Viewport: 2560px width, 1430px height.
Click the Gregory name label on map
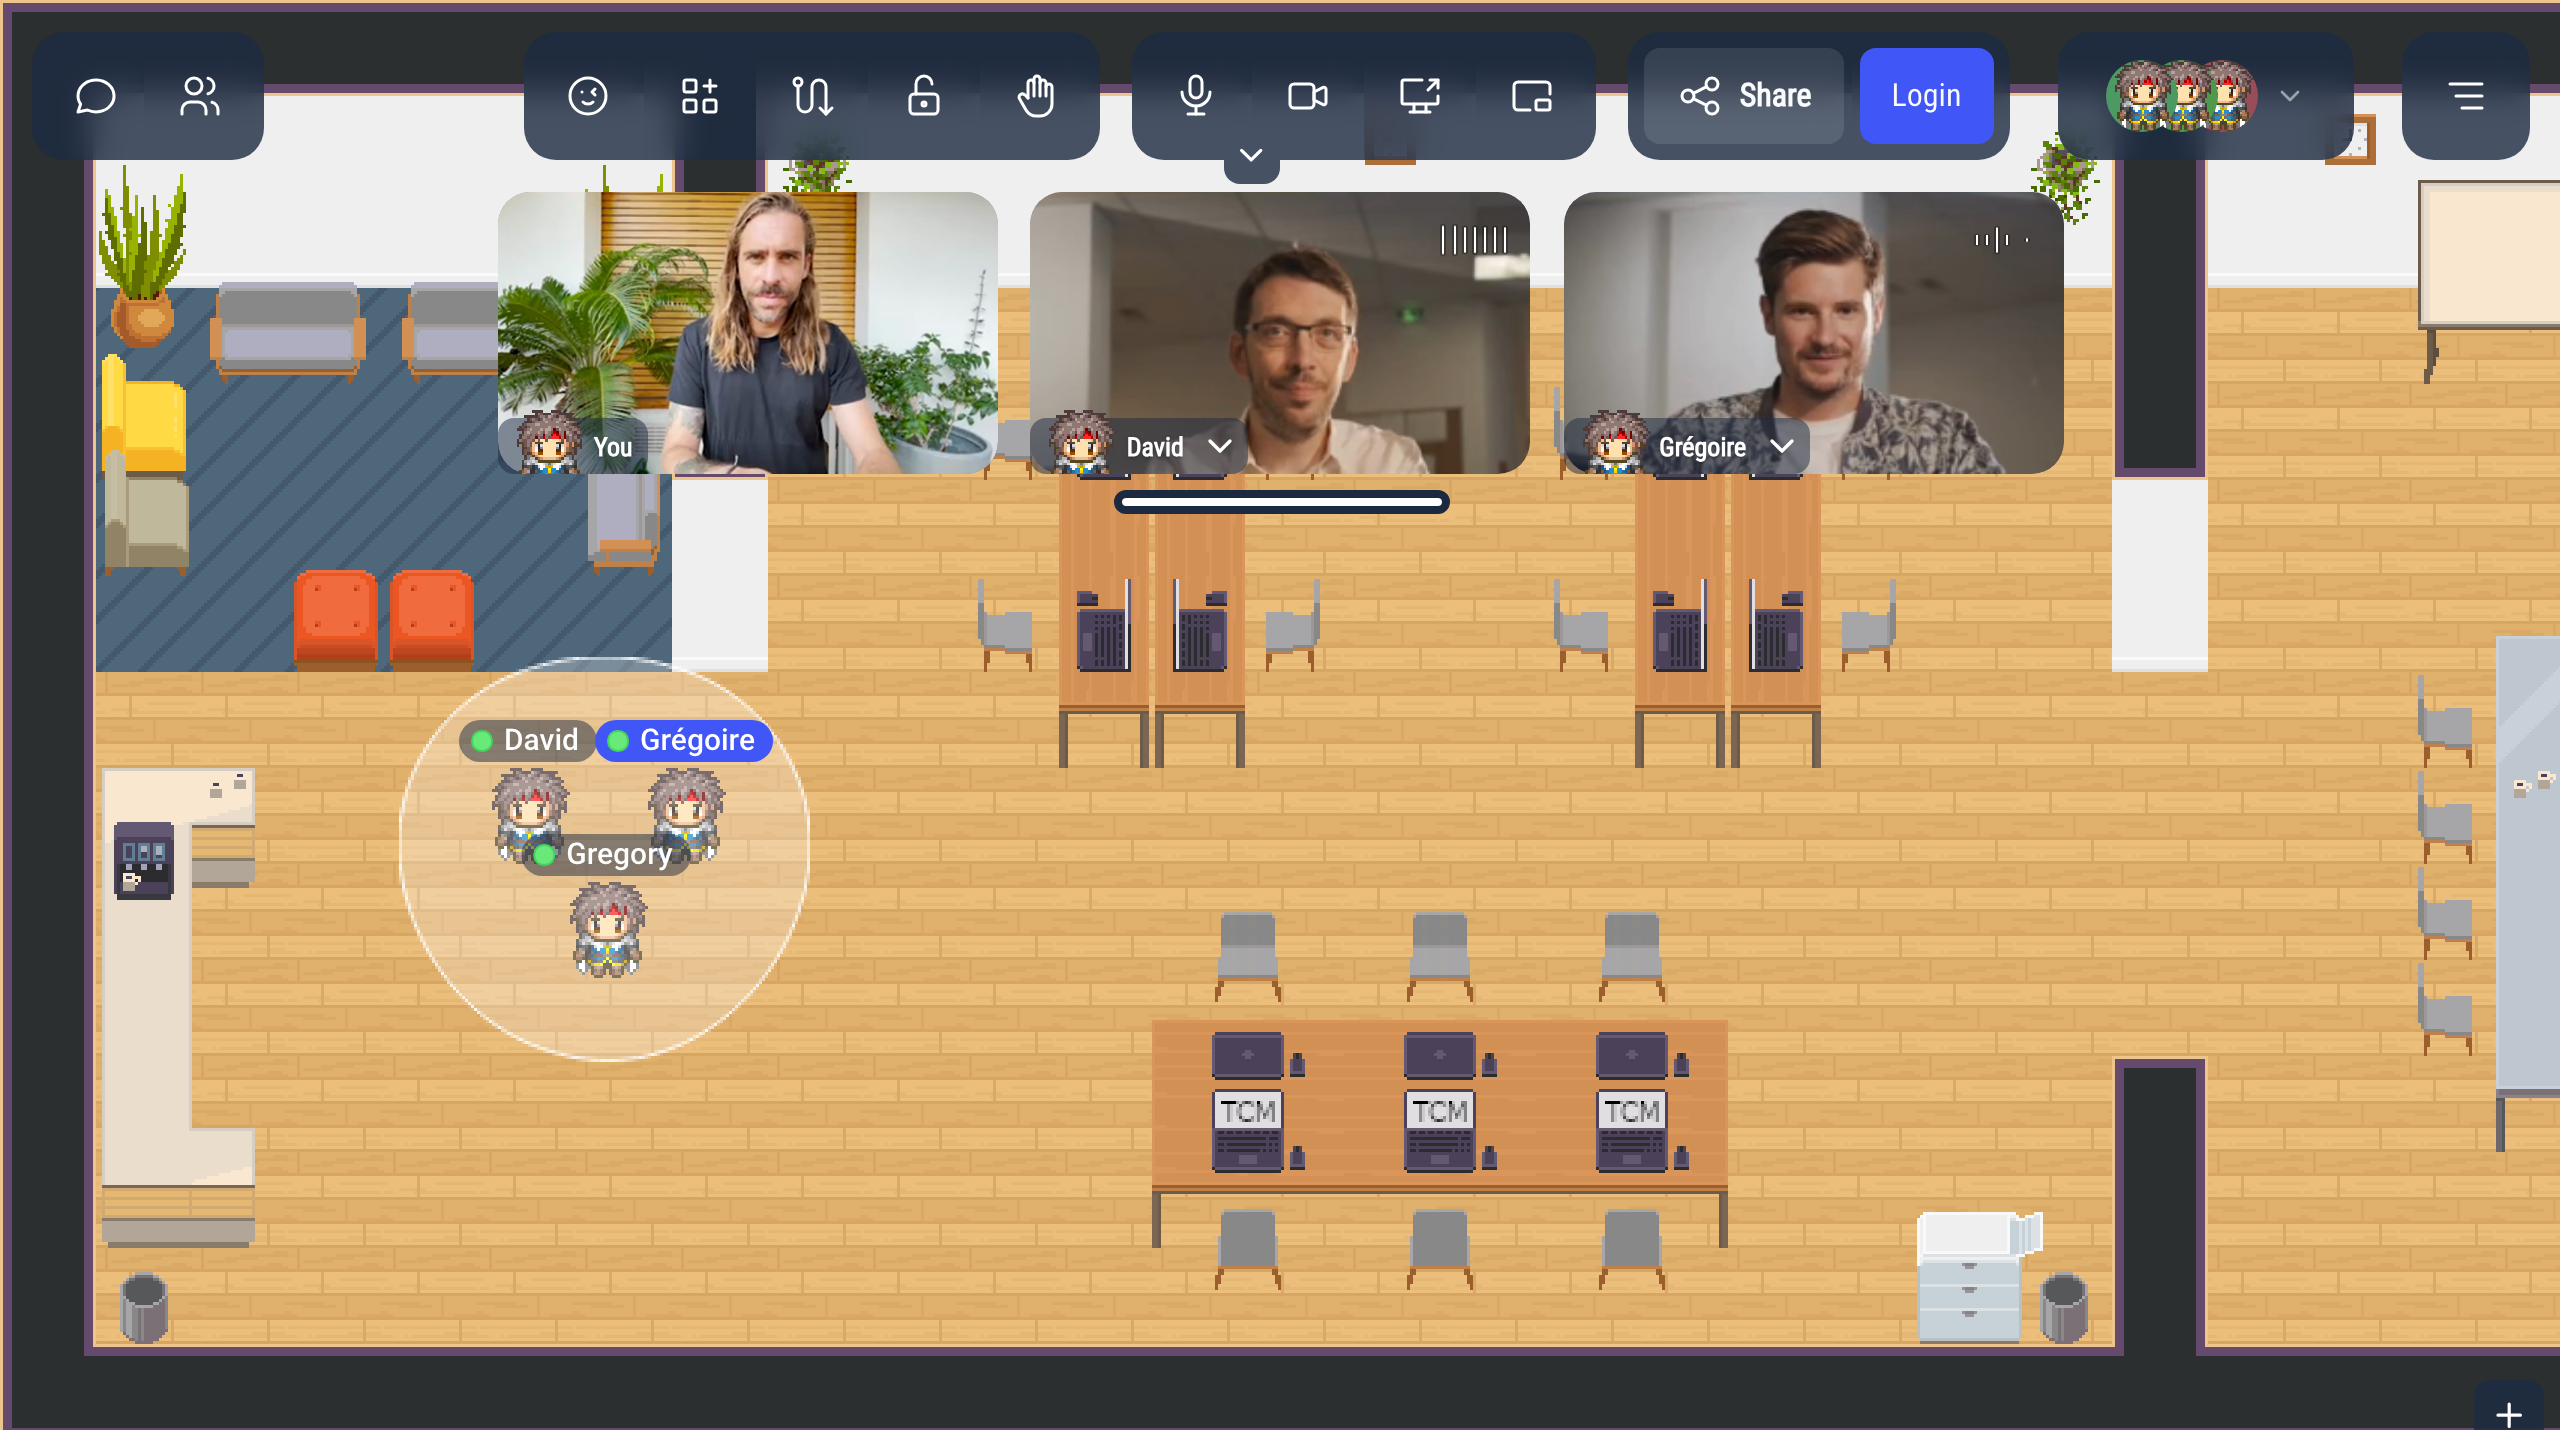[606, 854]
